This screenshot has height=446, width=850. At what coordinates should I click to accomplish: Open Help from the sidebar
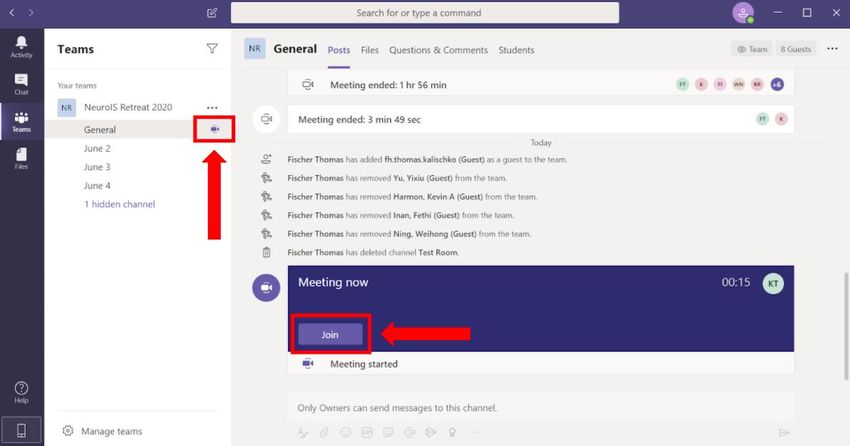21,392
